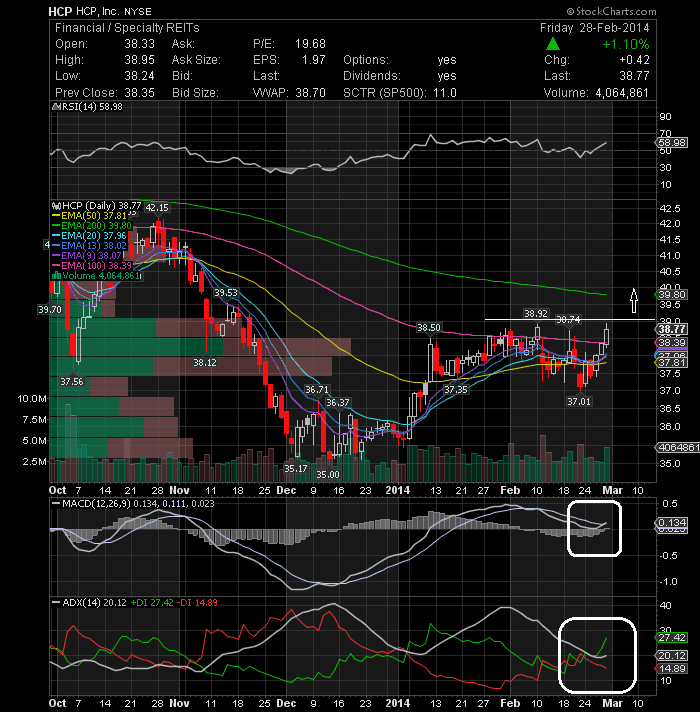The width and height of the screenshot is (700, 712).
Task: Click the pink 38.39 right-axis tag
Action: (673, 342)
